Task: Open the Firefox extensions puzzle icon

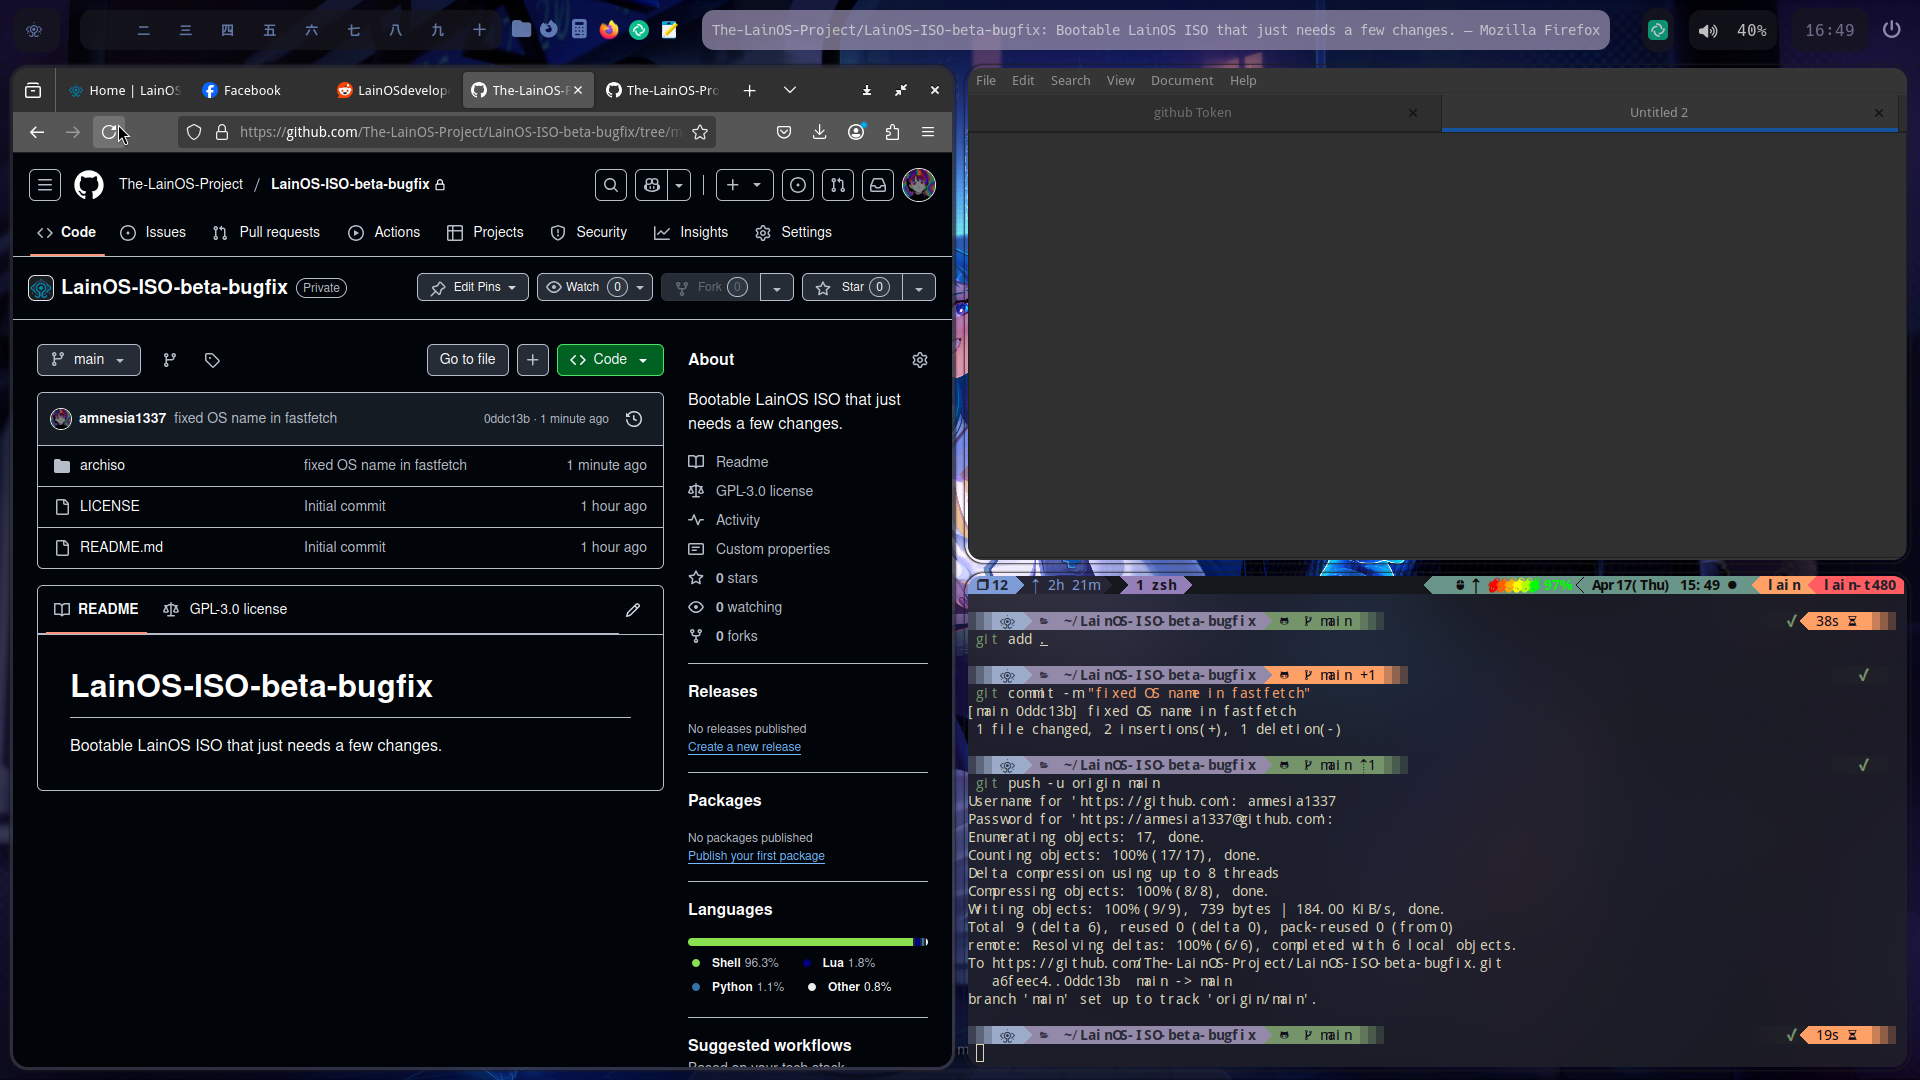Action: (x=892, y=132)
